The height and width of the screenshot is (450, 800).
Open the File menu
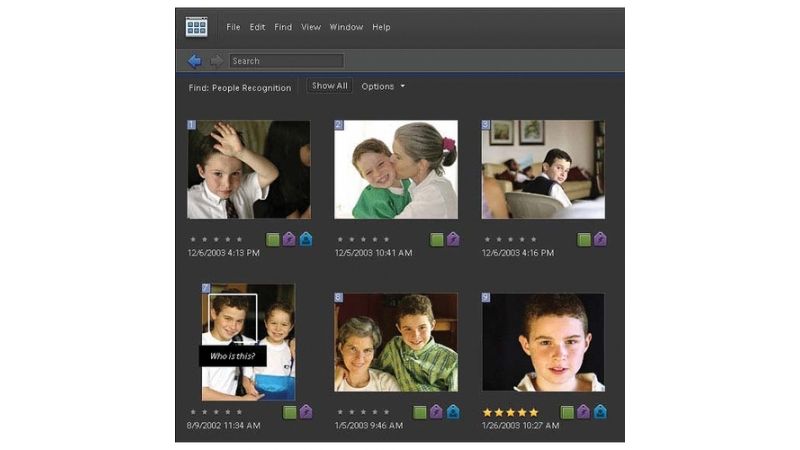[233, 27]
